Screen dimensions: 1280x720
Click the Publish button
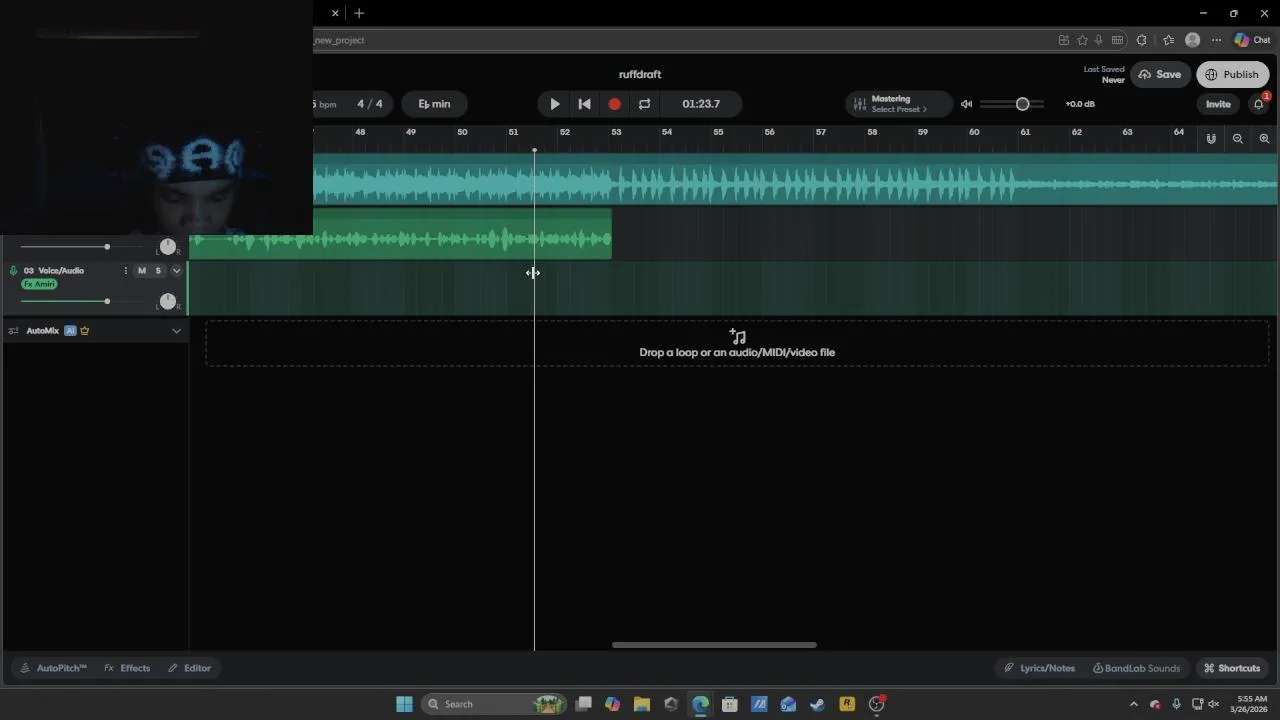click(x=1232, y=75)
